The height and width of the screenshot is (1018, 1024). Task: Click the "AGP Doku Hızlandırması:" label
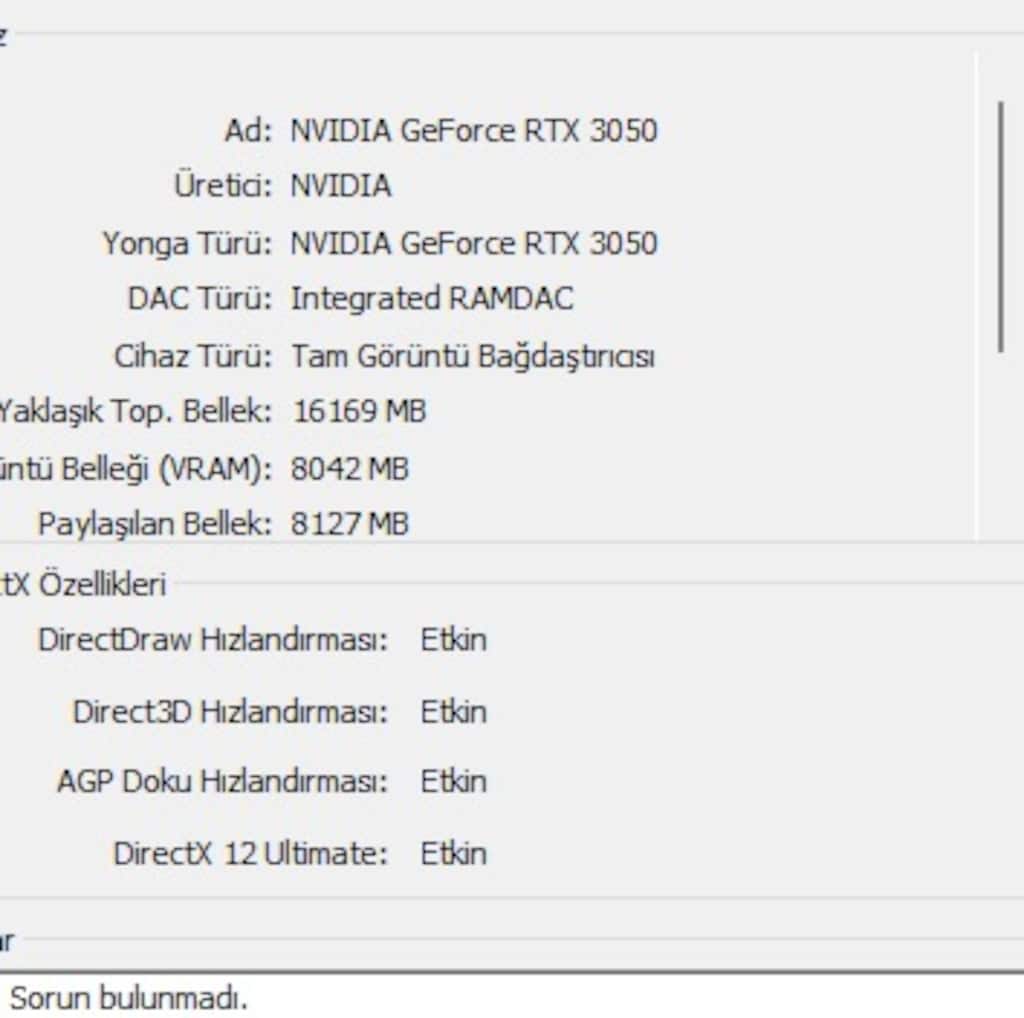[x=222, y=782]
